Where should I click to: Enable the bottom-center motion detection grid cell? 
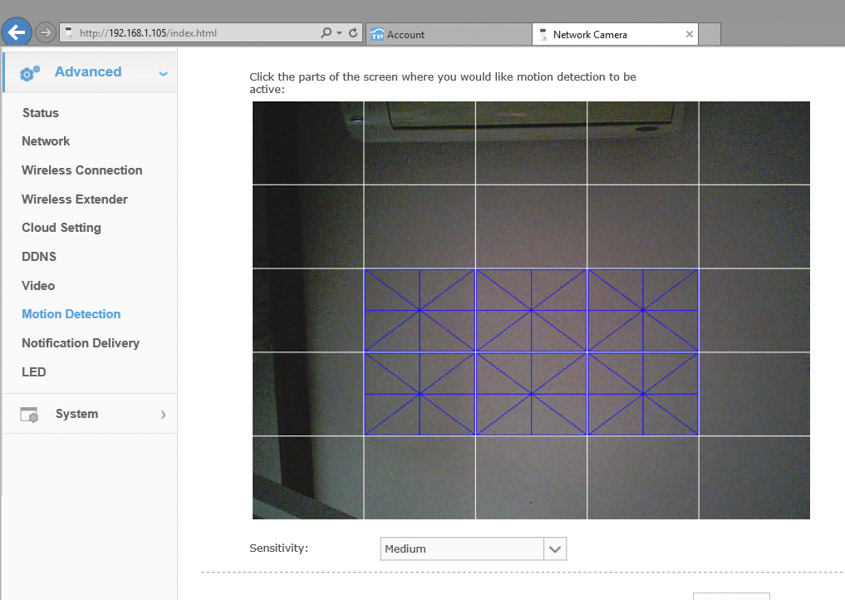(x=531, y=478)
